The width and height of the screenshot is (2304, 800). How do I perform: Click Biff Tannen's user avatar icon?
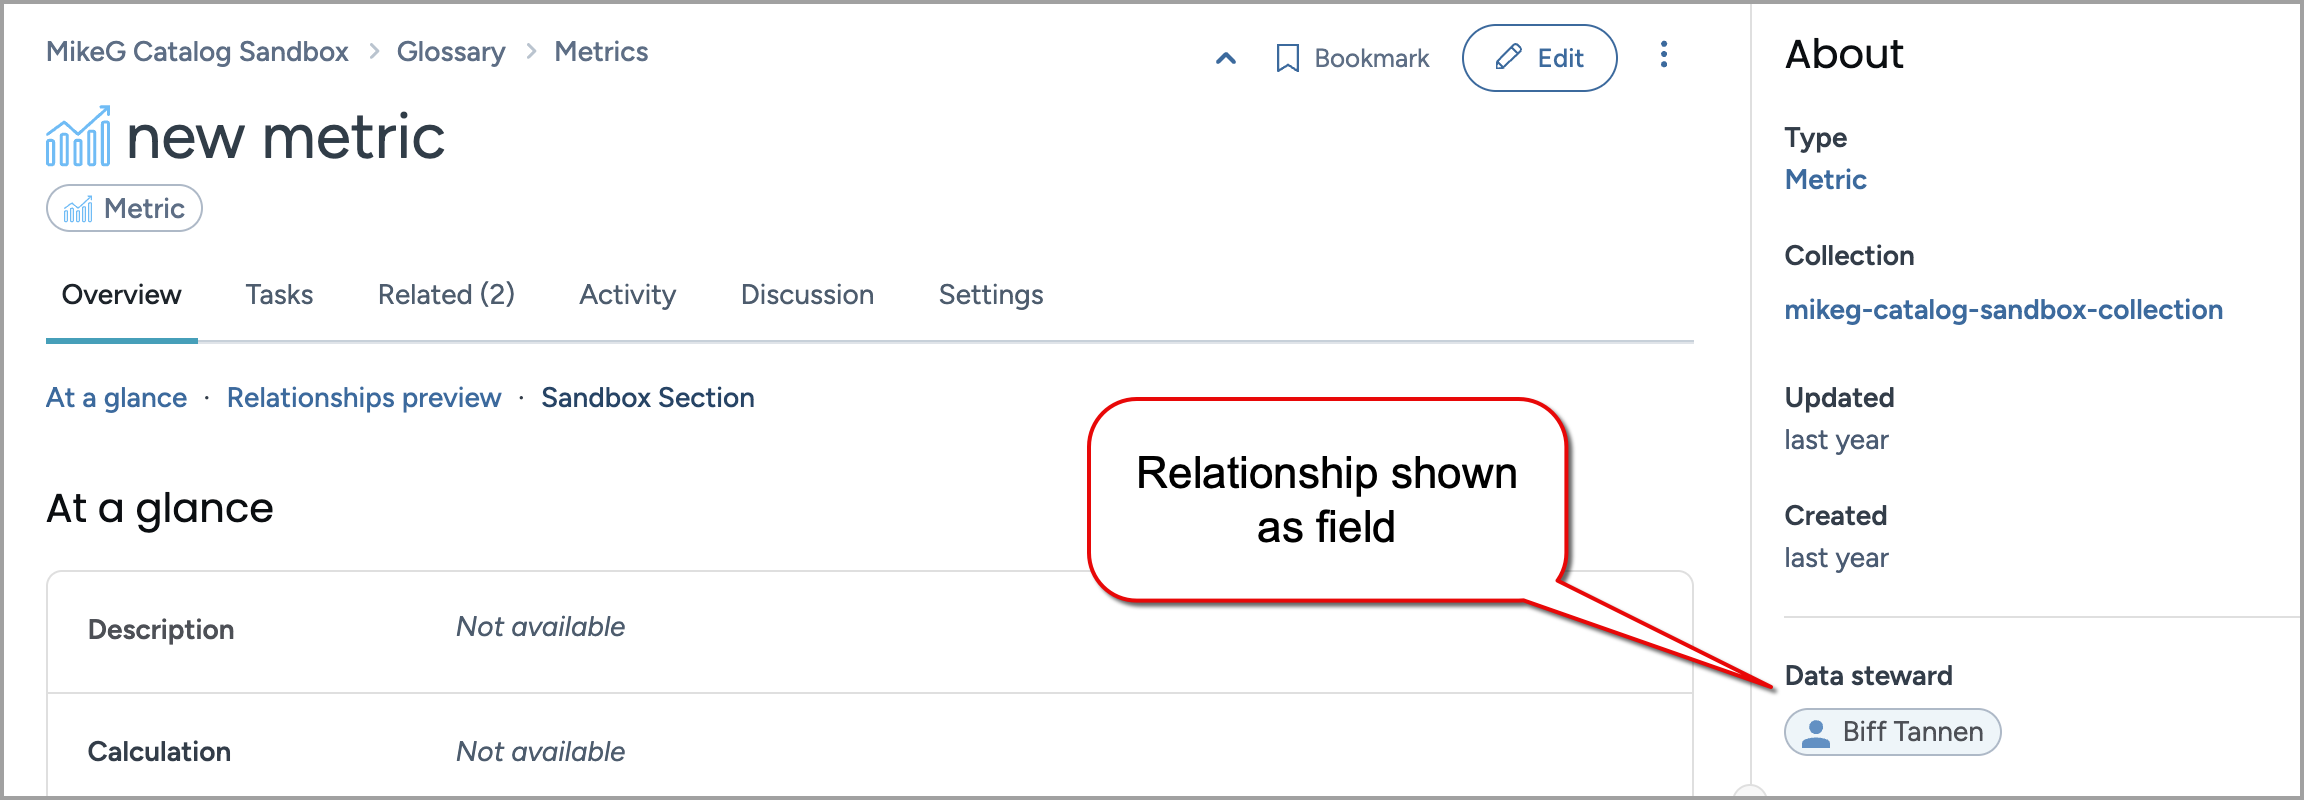(1815, 733)
